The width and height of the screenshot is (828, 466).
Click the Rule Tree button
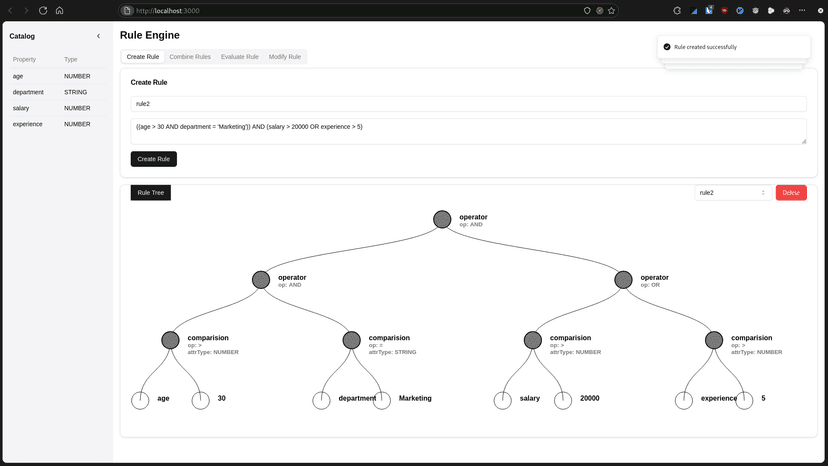[x=150, y=193]
